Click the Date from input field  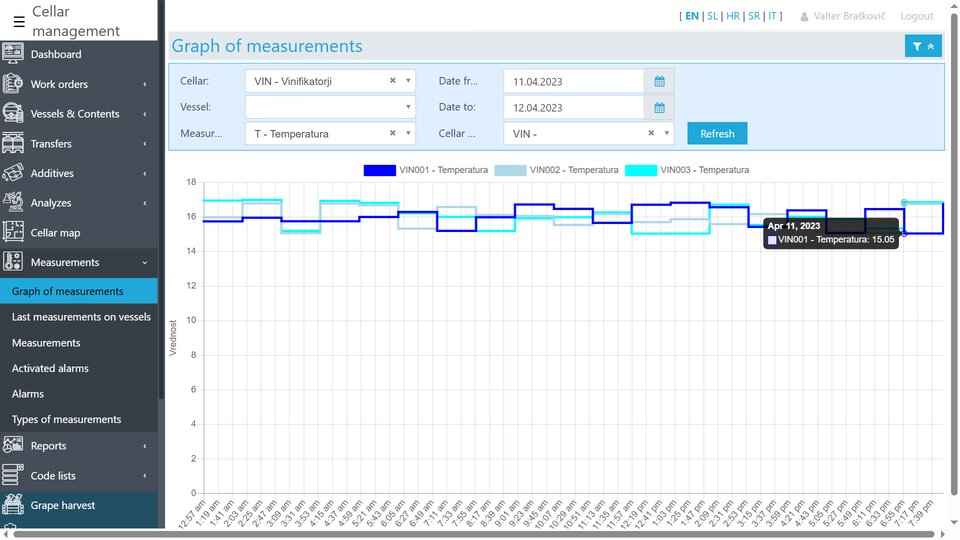574,81
